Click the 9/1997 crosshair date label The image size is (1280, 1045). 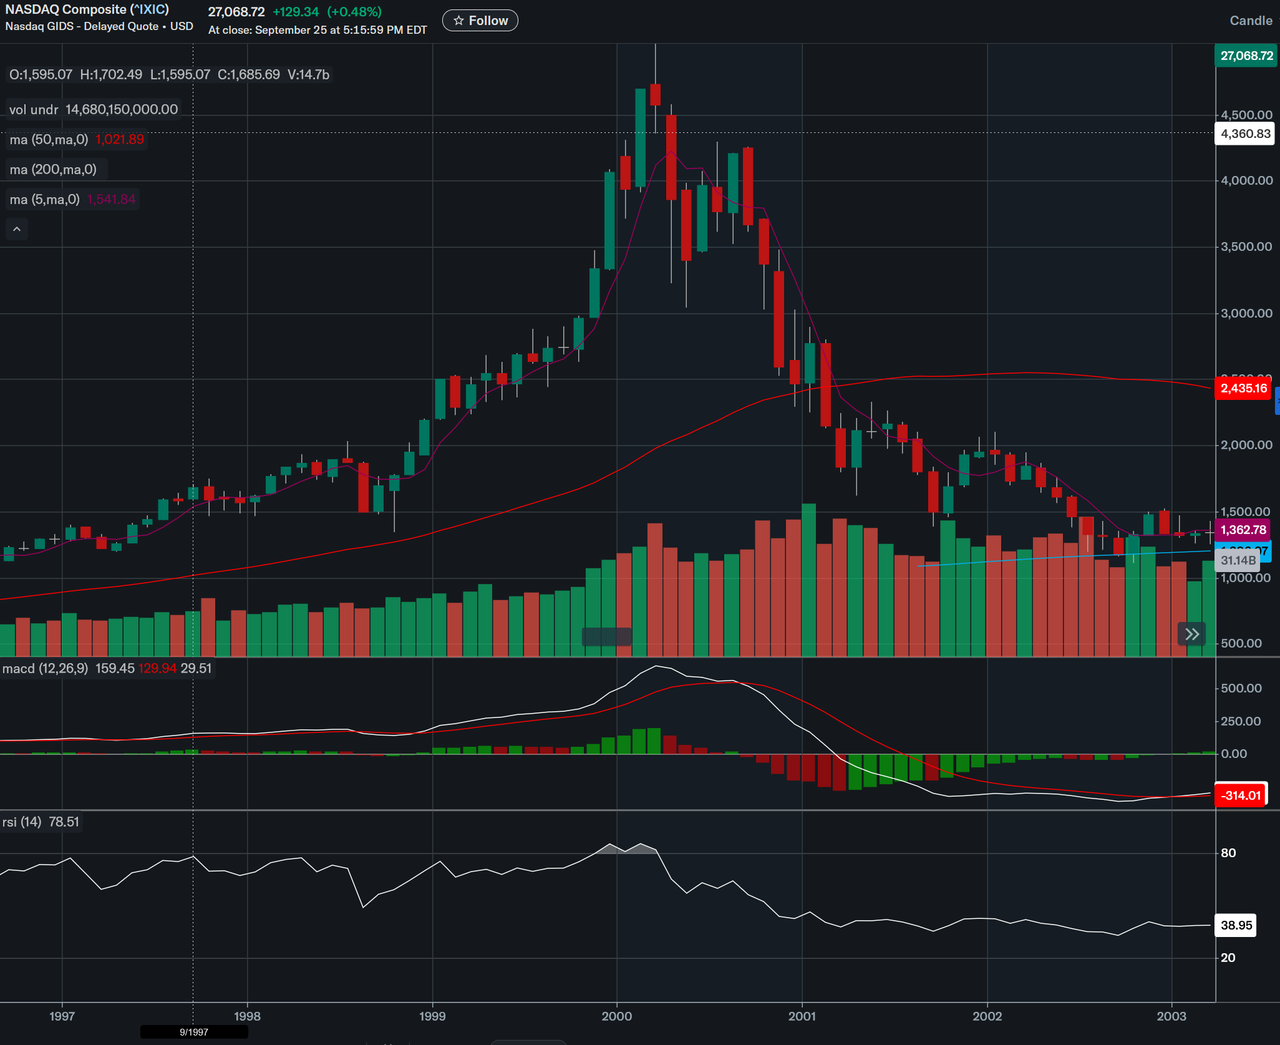point(194,1032)
